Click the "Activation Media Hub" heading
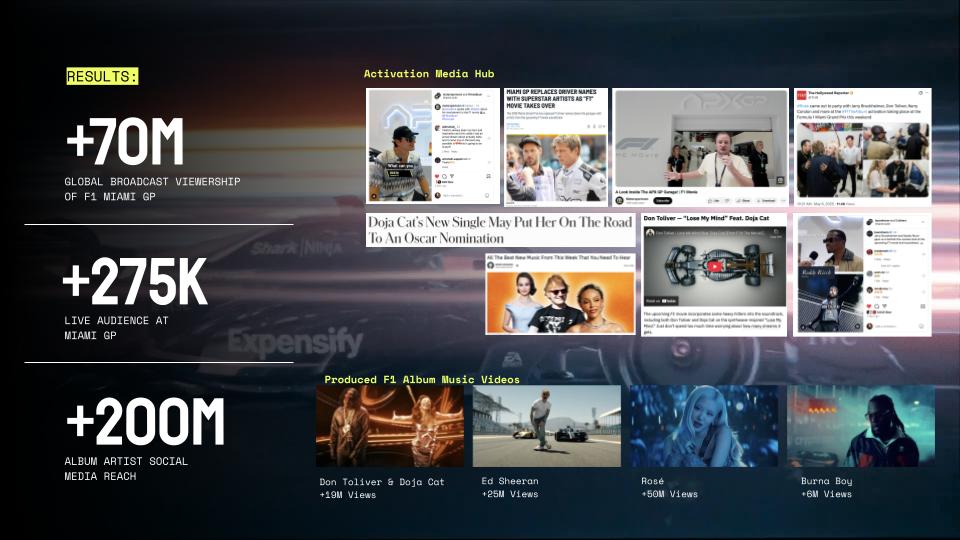 click(x=429, y=73)
